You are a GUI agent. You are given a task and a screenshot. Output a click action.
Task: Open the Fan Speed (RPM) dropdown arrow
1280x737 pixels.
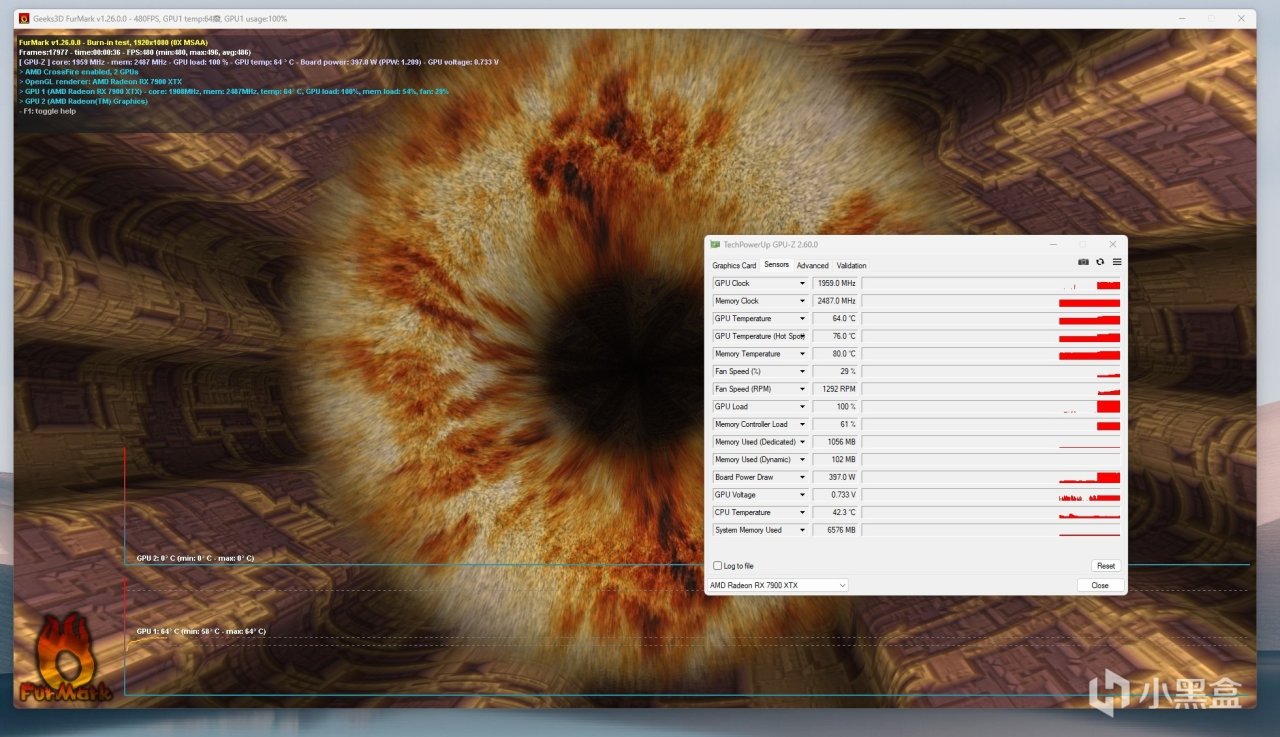(x=802, y=389)
